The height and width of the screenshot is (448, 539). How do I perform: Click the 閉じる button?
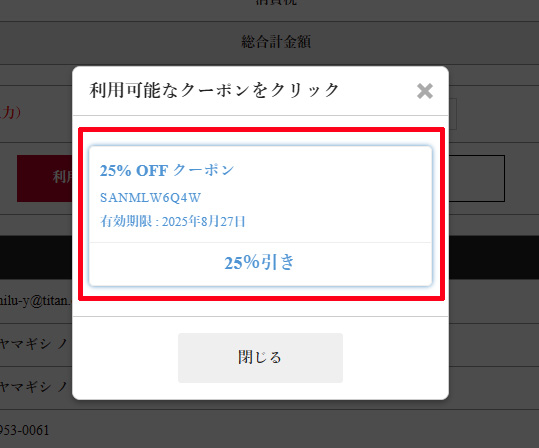pos(260,358)
